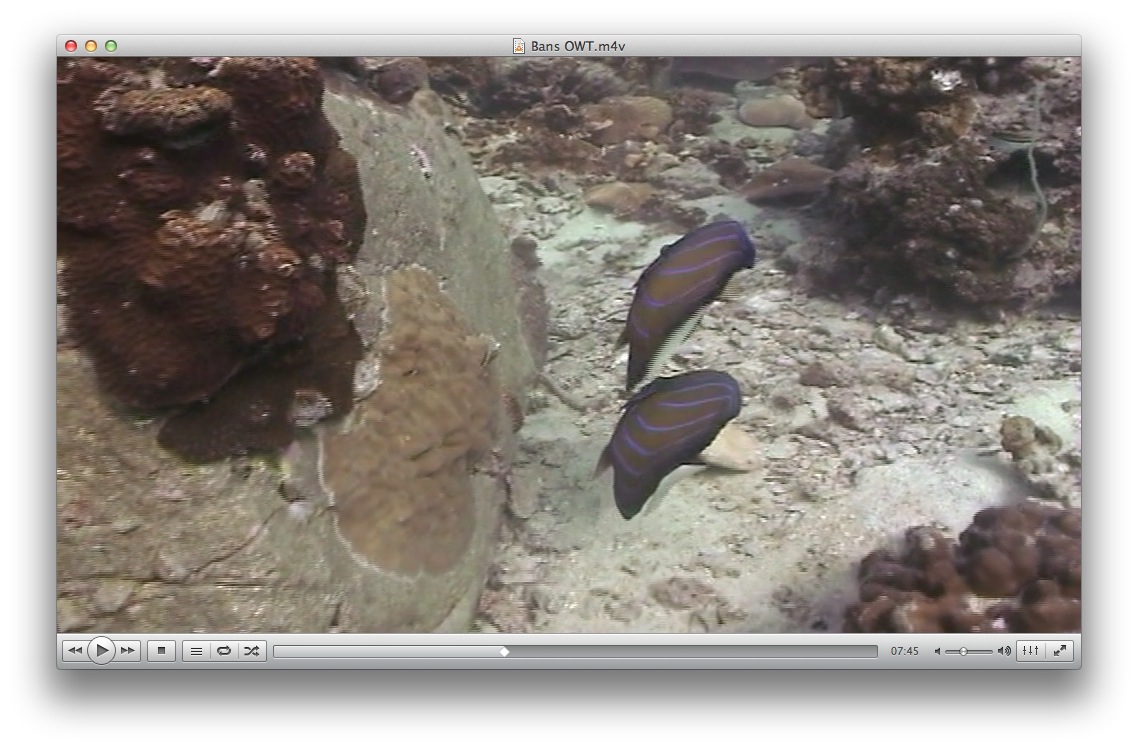Viewport: 1138px width, 748px height.
Task: Click the Bans OWT.m4v file icon in title bar
Action: click(x=519, y=46)
